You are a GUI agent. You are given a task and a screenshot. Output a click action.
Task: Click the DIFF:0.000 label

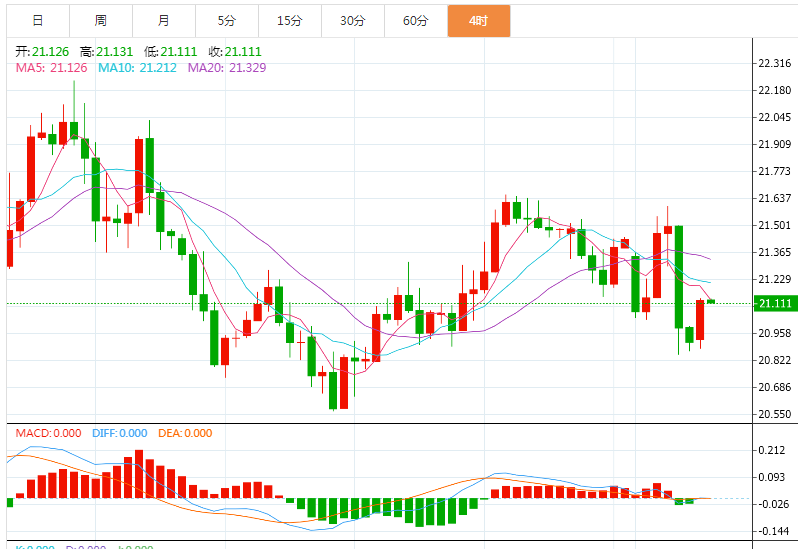(120, 433)
